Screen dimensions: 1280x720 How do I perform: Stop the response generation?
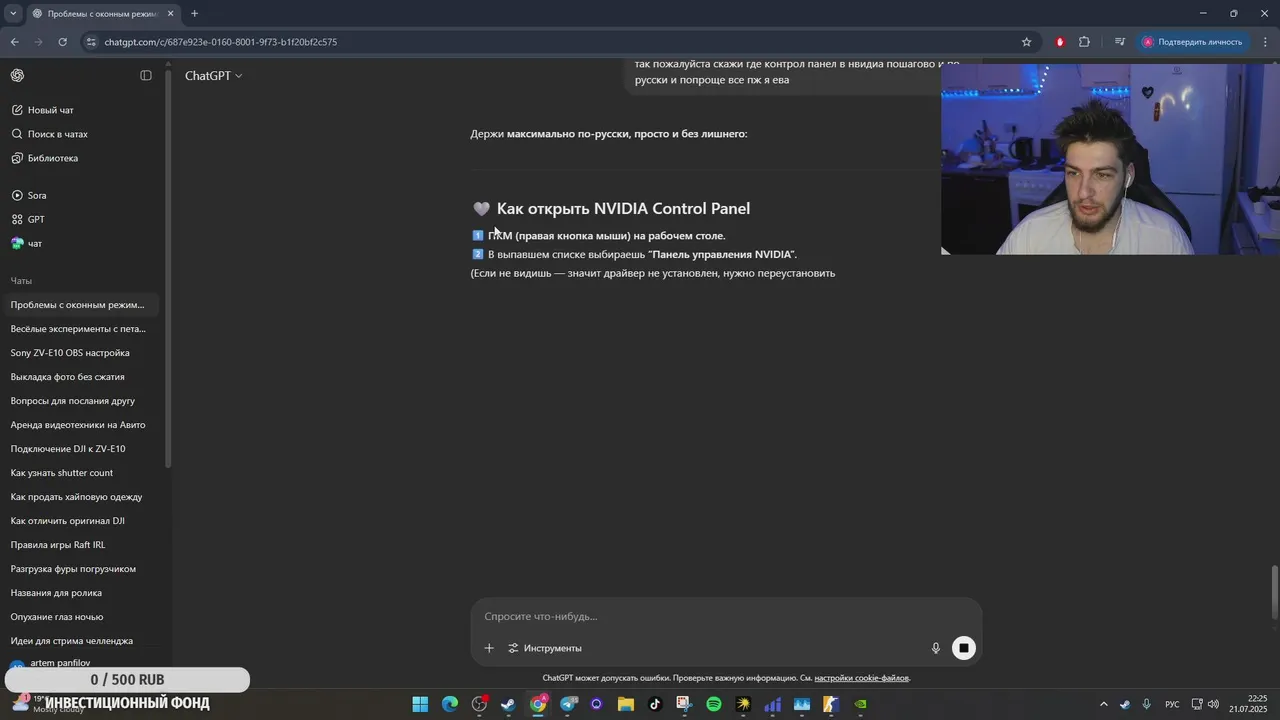964,648
